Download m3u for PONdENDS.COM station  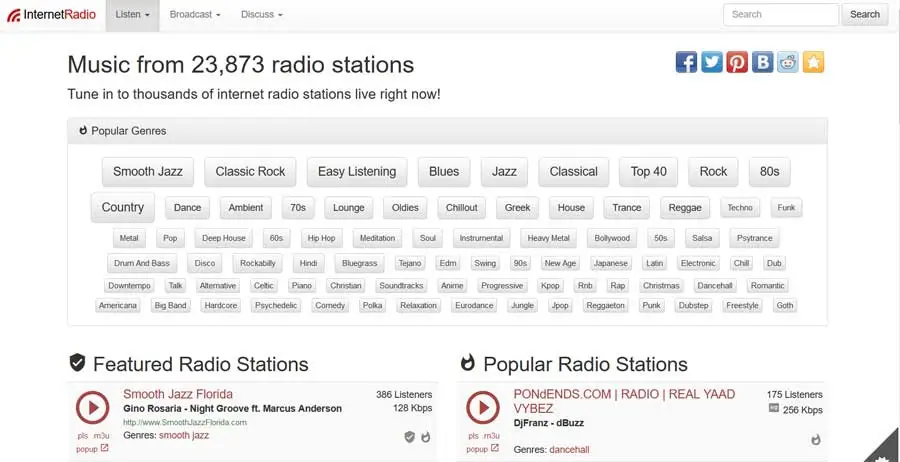tap(490, 436)
